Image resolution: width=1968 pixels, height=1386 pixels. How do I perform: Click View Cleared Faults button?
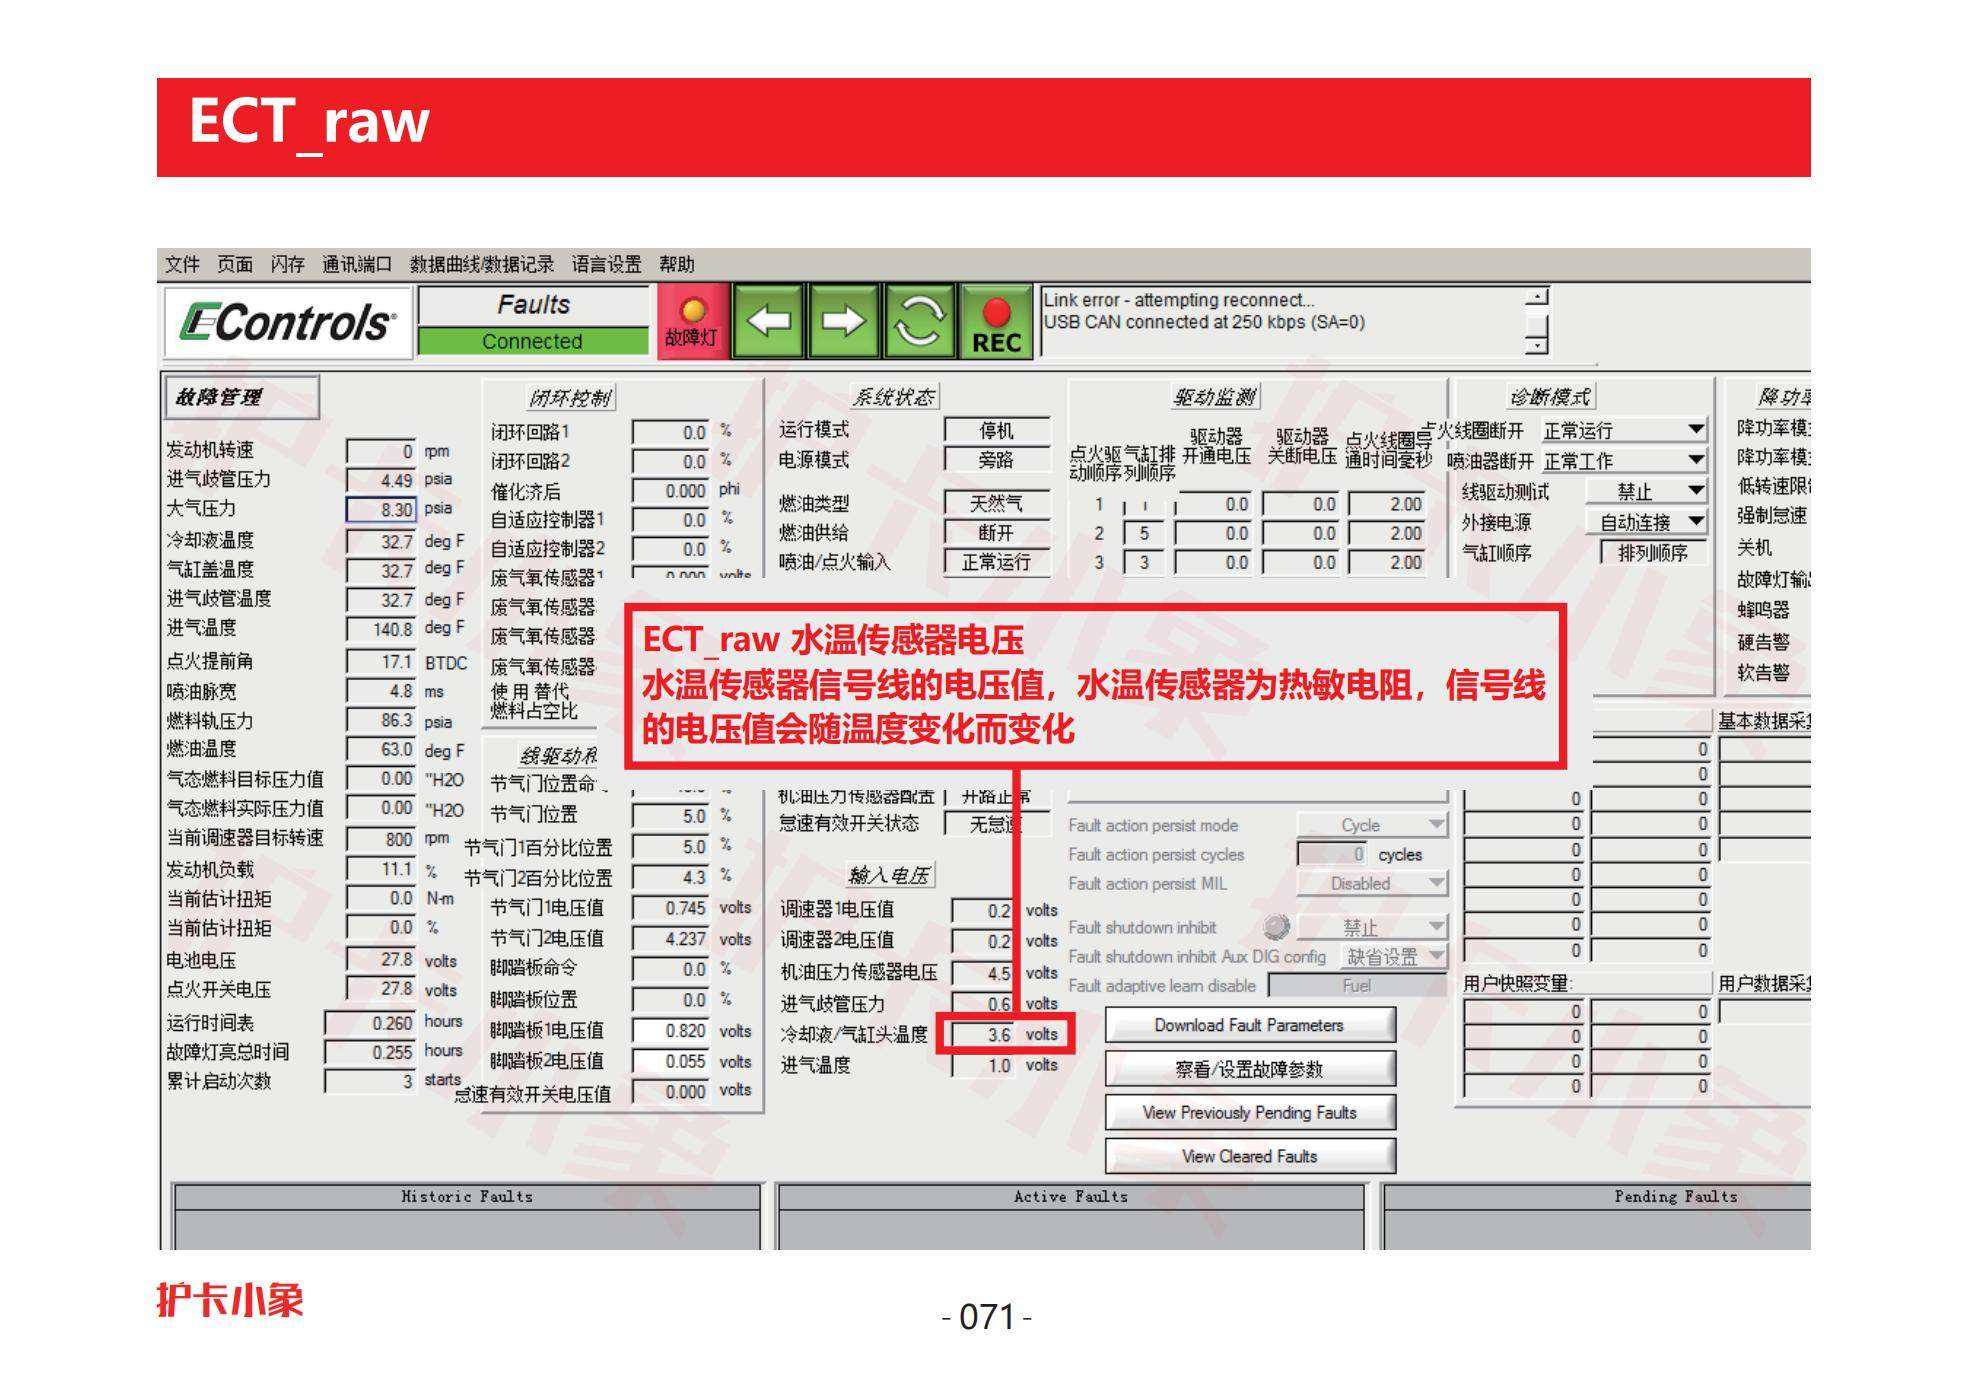coord(1249,1156)
